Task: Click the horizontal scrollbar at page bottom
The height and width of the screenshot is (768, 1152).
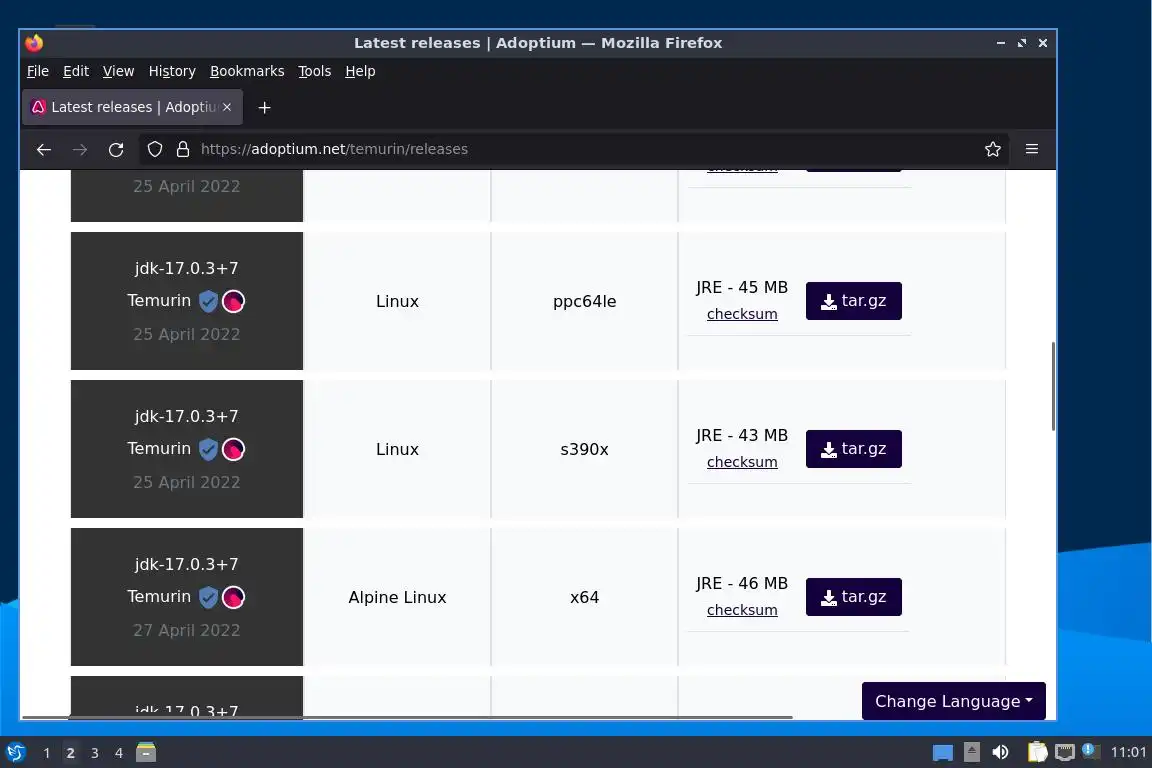Action: [407, 717]
